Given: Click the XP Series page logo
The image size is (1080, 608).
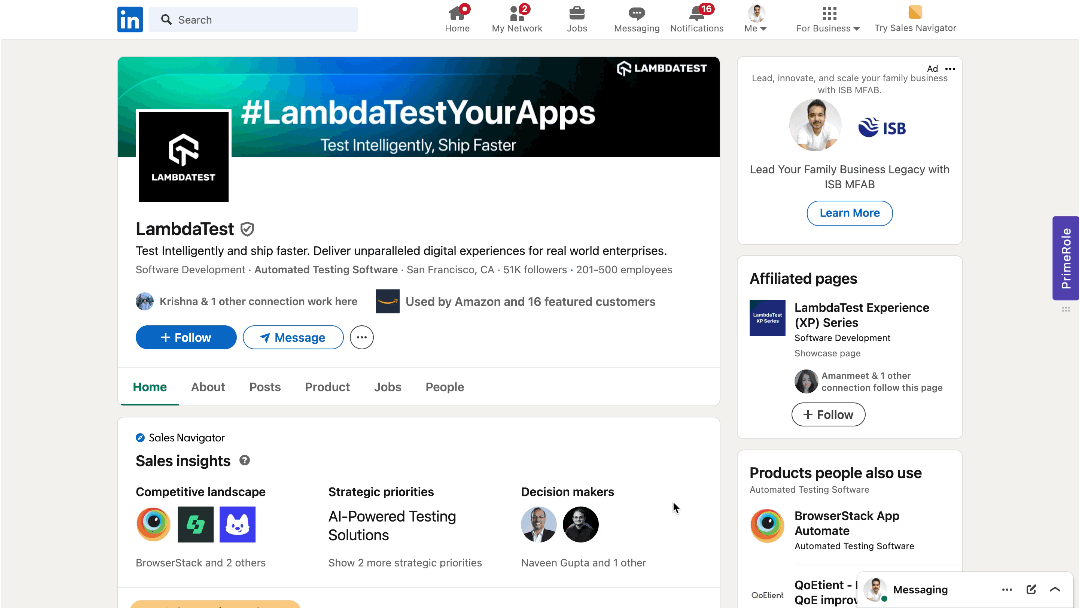Looking at the screenshot, I should click(x=767, y=318).
